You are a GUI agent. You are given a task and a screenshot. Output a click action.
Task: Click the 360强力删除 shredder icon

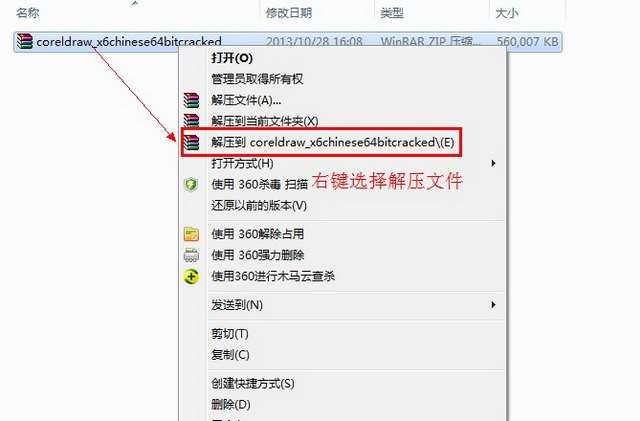tap(191, 255)
